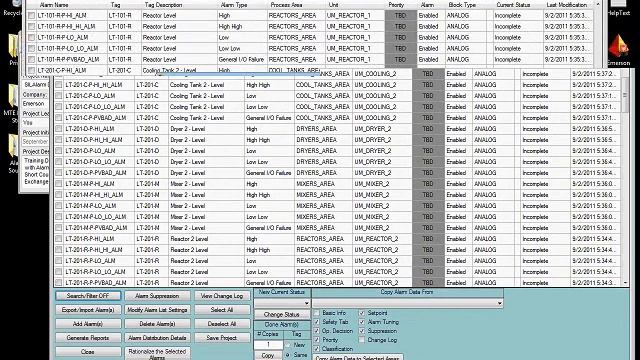Click the Select All button
The width and height of the screenshot is (640, 360).
pyautogui.click(x=222, y=310)
